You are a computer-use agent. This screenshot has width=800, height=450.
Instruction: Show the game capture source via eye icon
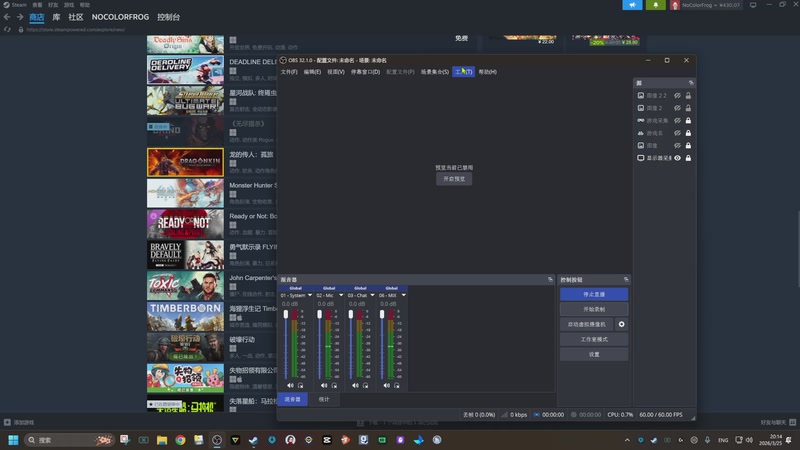pos(677,120)
